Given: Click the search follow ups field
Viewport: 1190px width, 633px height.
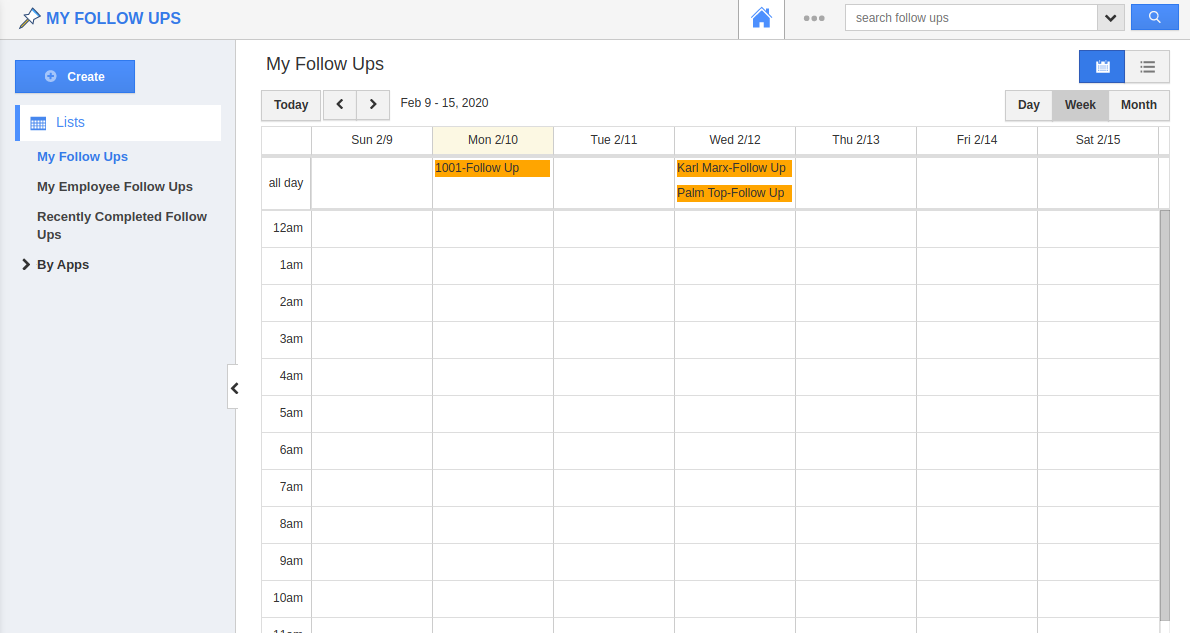Looking at the screenshot, I should pos(970,18).
